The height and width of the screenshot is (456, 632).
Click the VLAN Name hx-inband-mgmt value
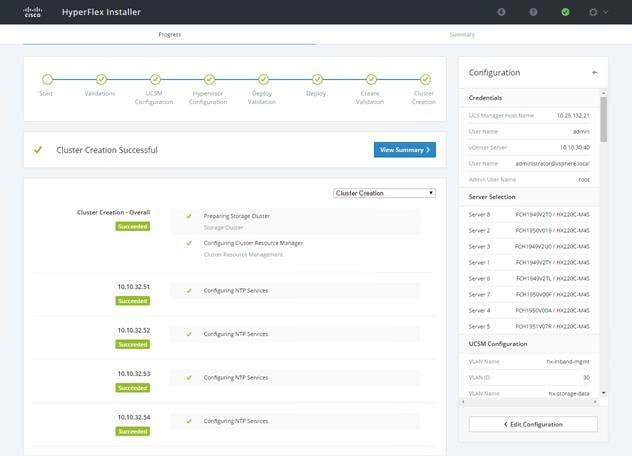click(568, 362)
